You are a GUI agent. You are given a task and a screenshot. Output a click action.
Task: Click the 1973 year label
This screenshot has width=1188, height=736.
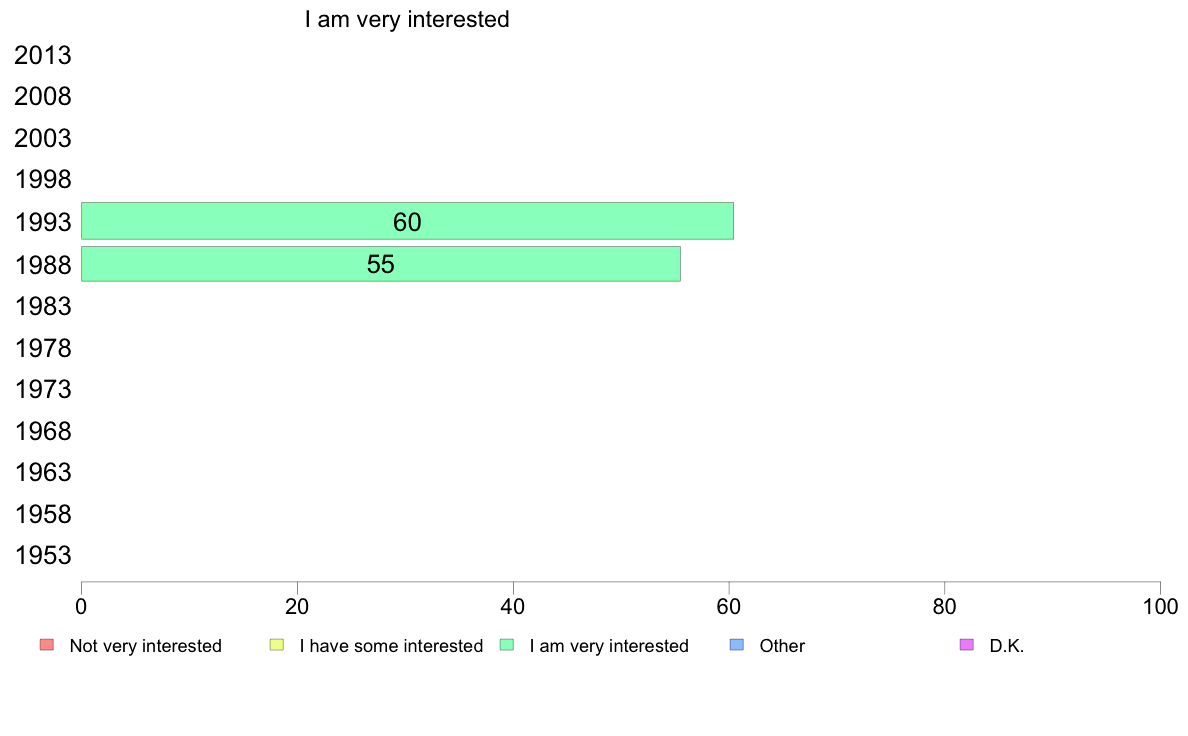(x=42, y=390)
